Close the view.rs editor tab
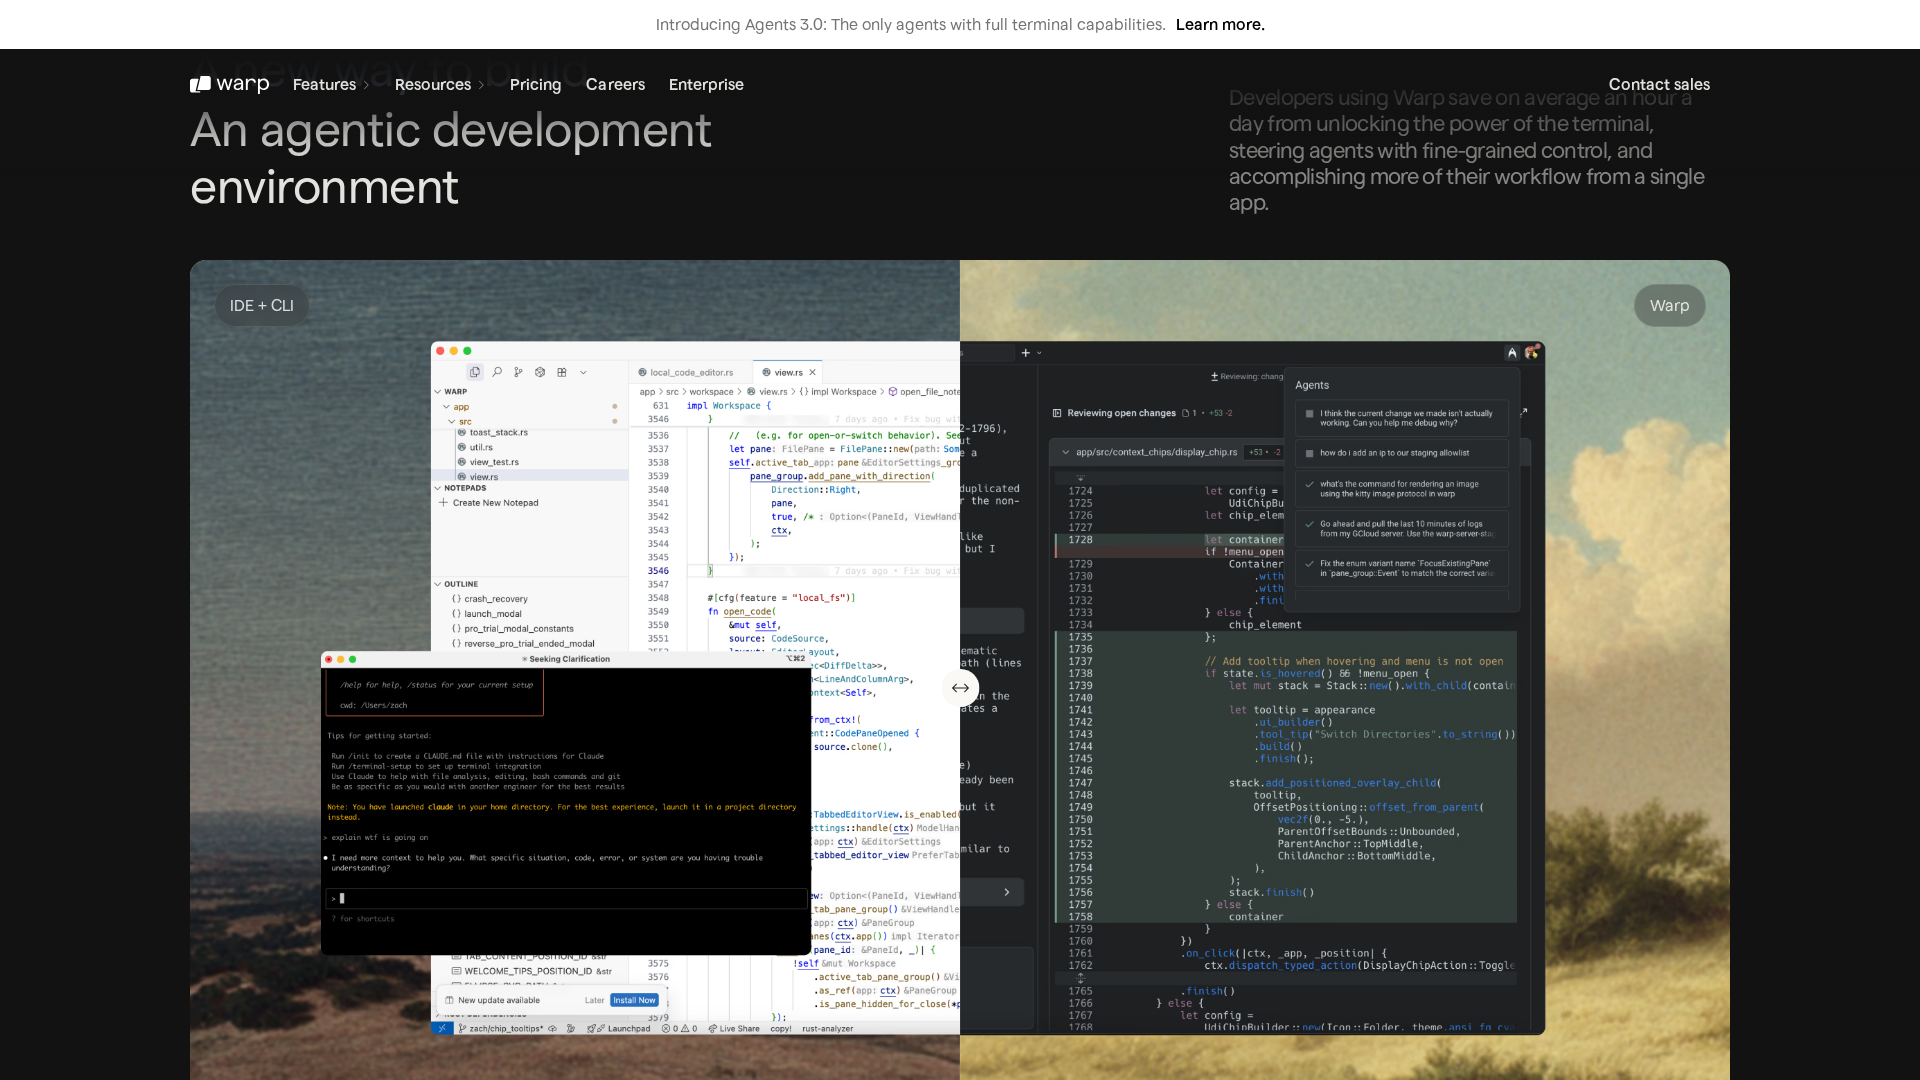Image resolution: width=1920 pixels, height=1080 pixels. [812, 372]
